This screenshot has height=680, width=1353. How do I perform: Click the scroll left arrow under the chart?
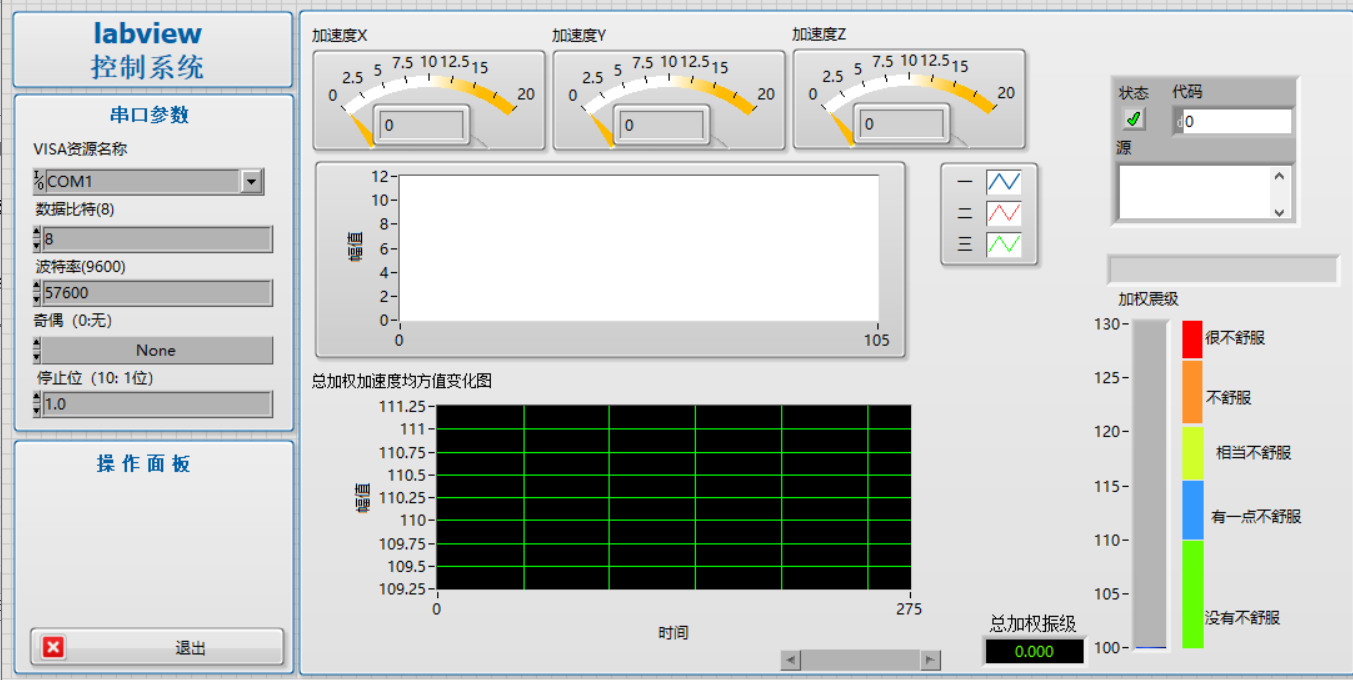[790, 660]
